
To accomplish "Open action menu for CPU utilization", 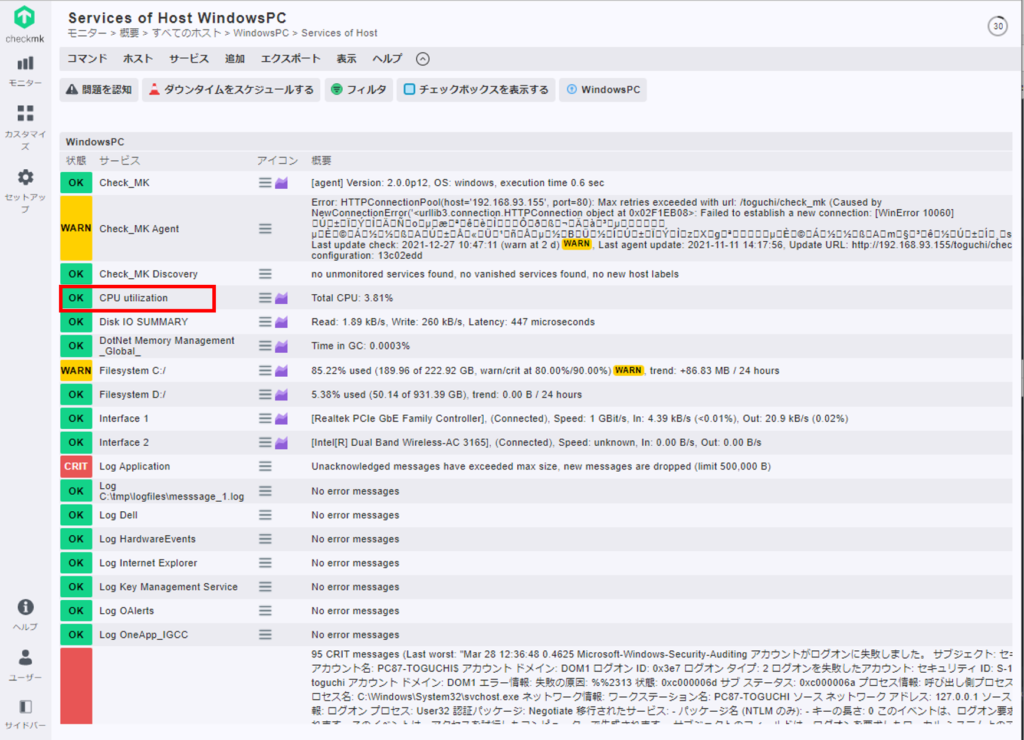I will [x=264, y=298].
